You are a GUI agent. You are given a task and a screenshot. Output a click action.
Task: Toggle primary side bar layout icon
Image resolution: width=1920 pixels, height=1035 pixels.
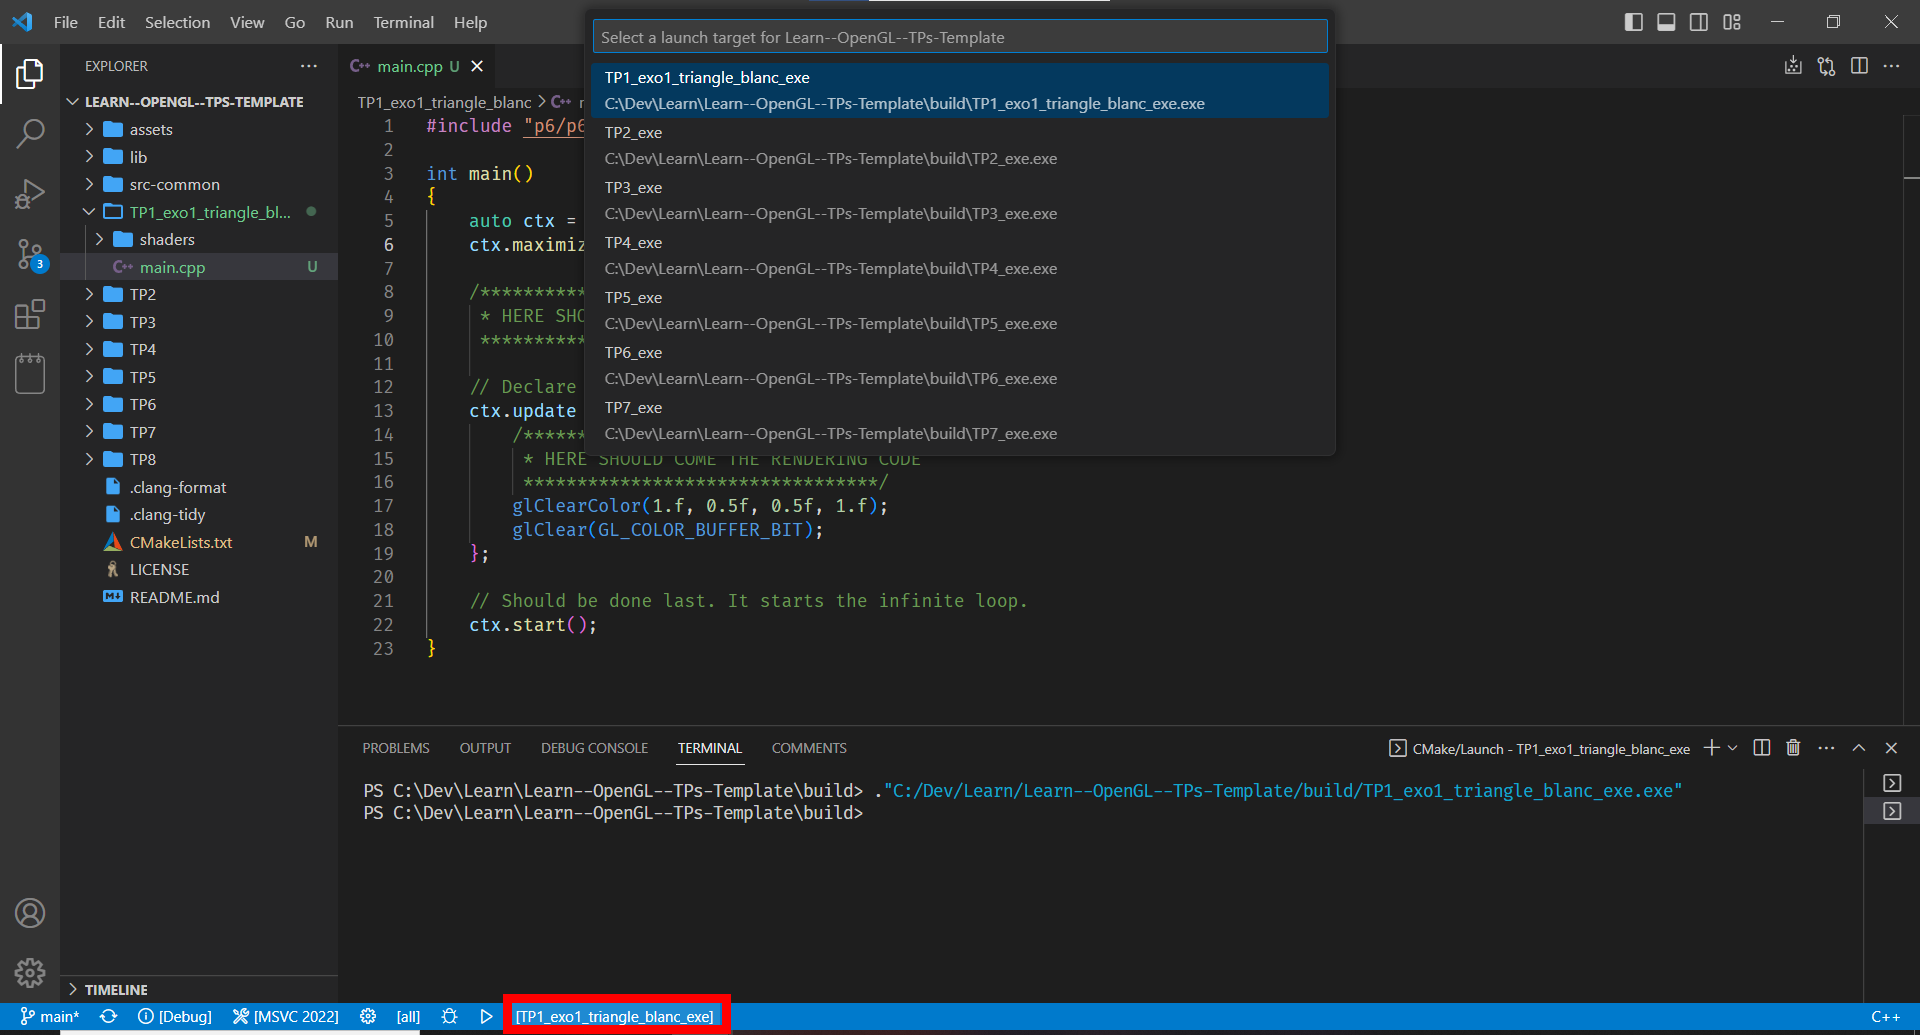click(1633, 22)
